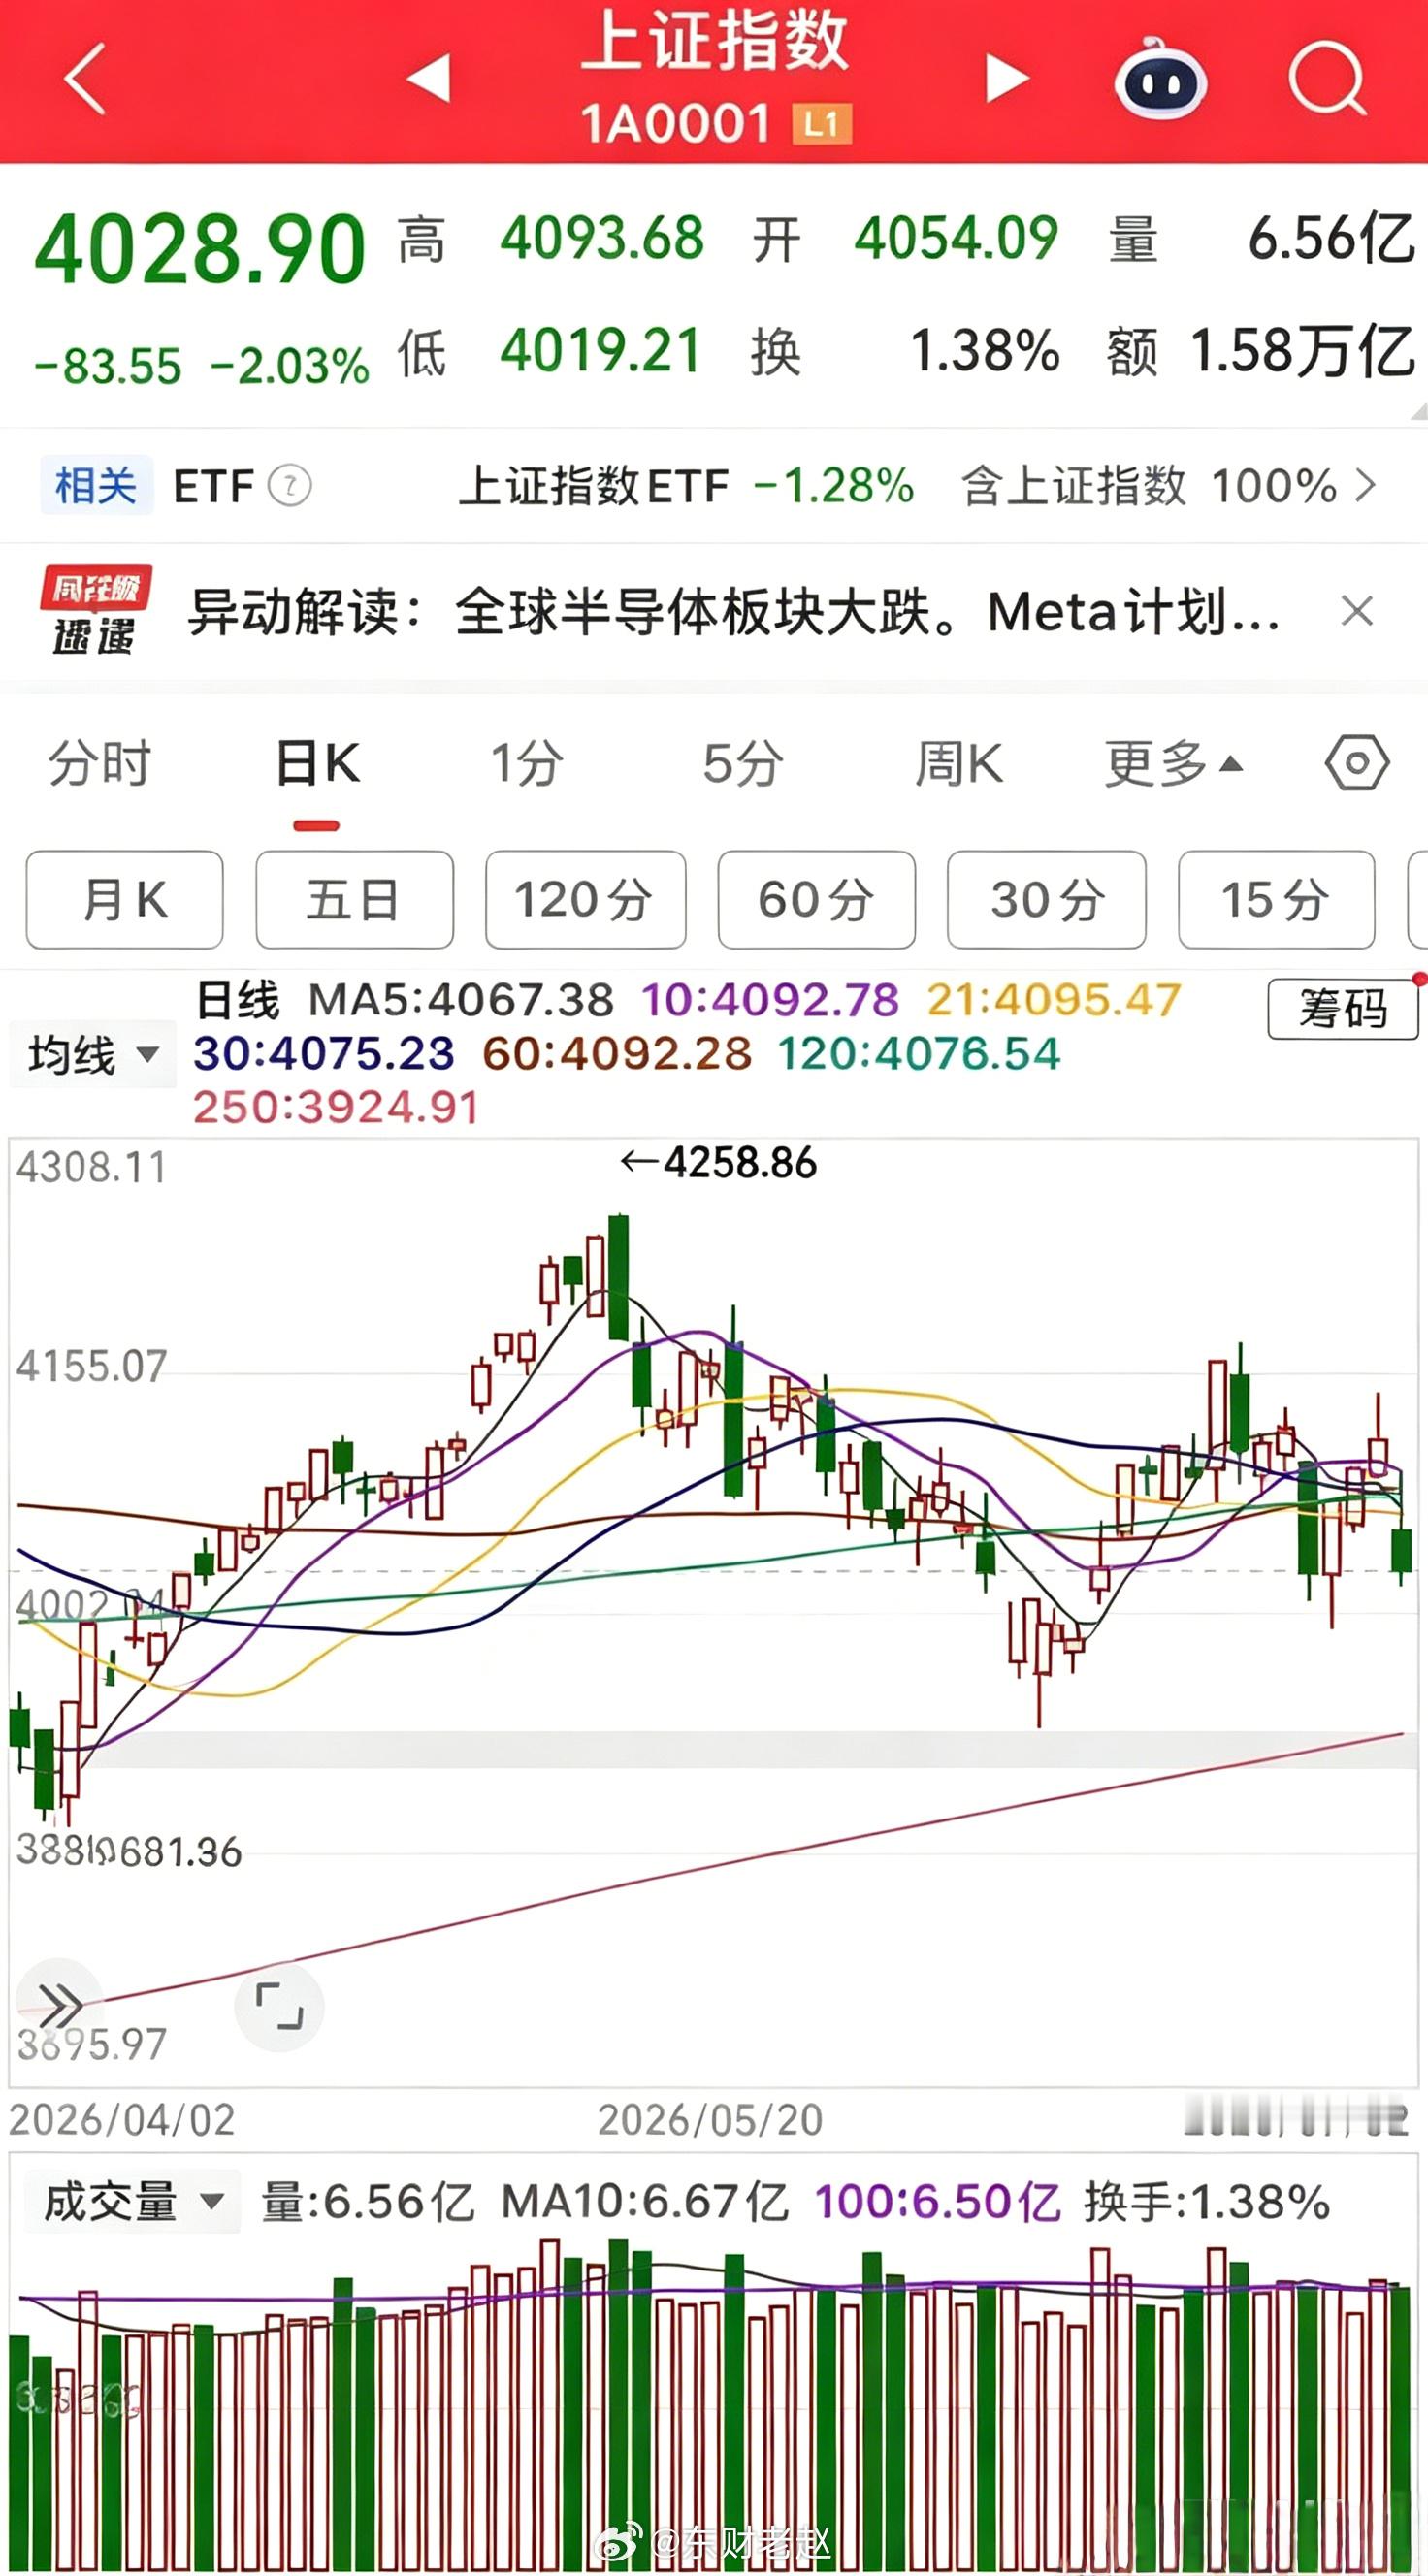Open the 均线 indicator dropdown
This screenshot has height=2576, width=1428.
point(92,1055)
